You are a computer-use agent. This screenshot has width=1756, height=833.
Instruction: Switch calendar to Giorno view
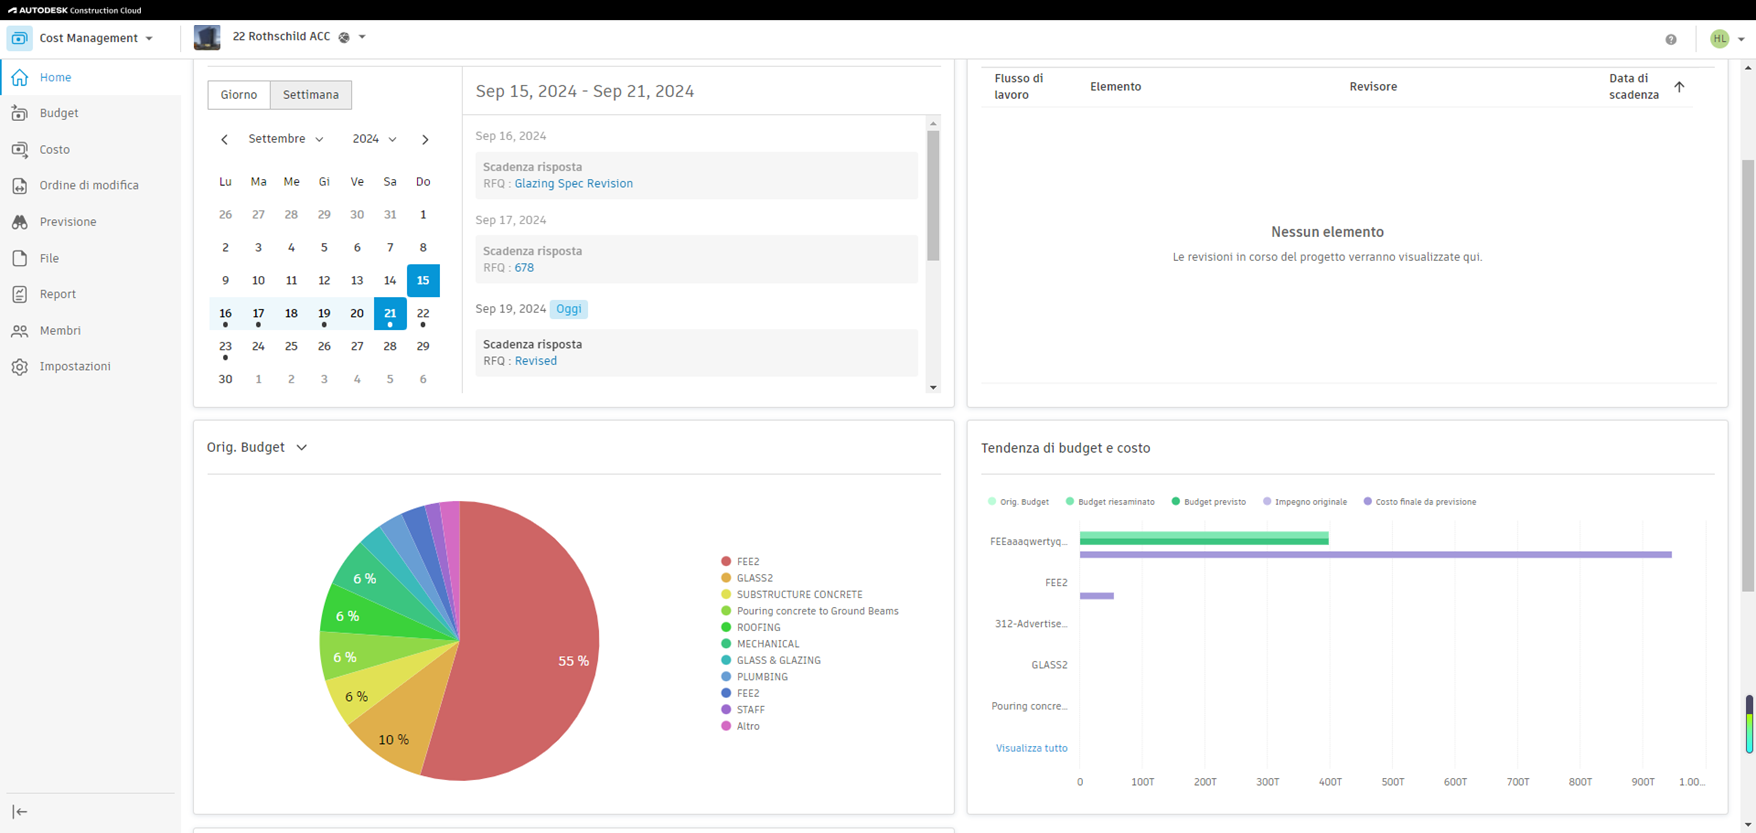(239, 95)
